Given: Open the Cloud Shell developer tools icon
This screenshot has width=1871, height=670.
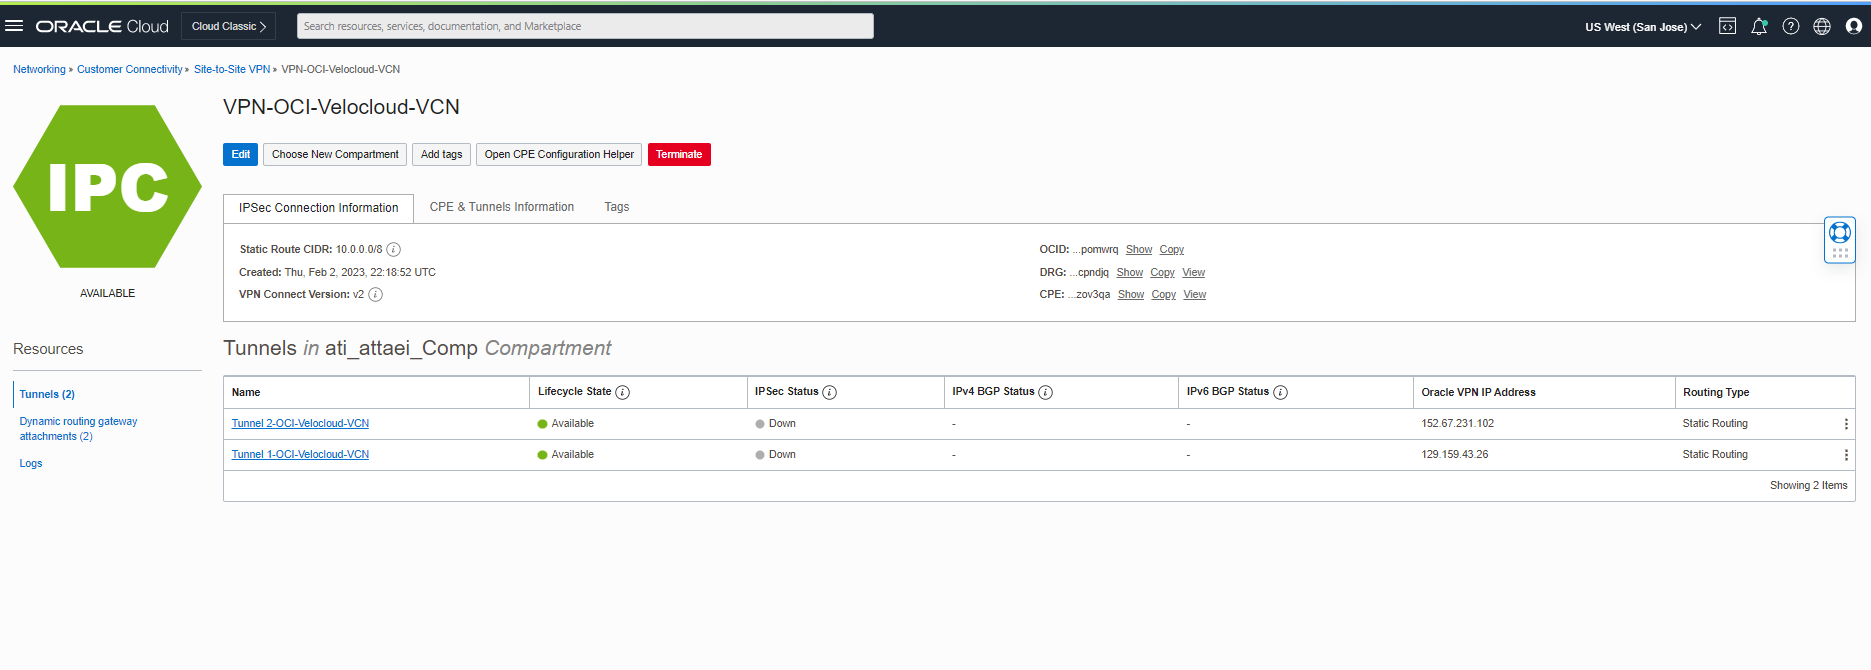Looking at the screenshot, I should 1727,27.
